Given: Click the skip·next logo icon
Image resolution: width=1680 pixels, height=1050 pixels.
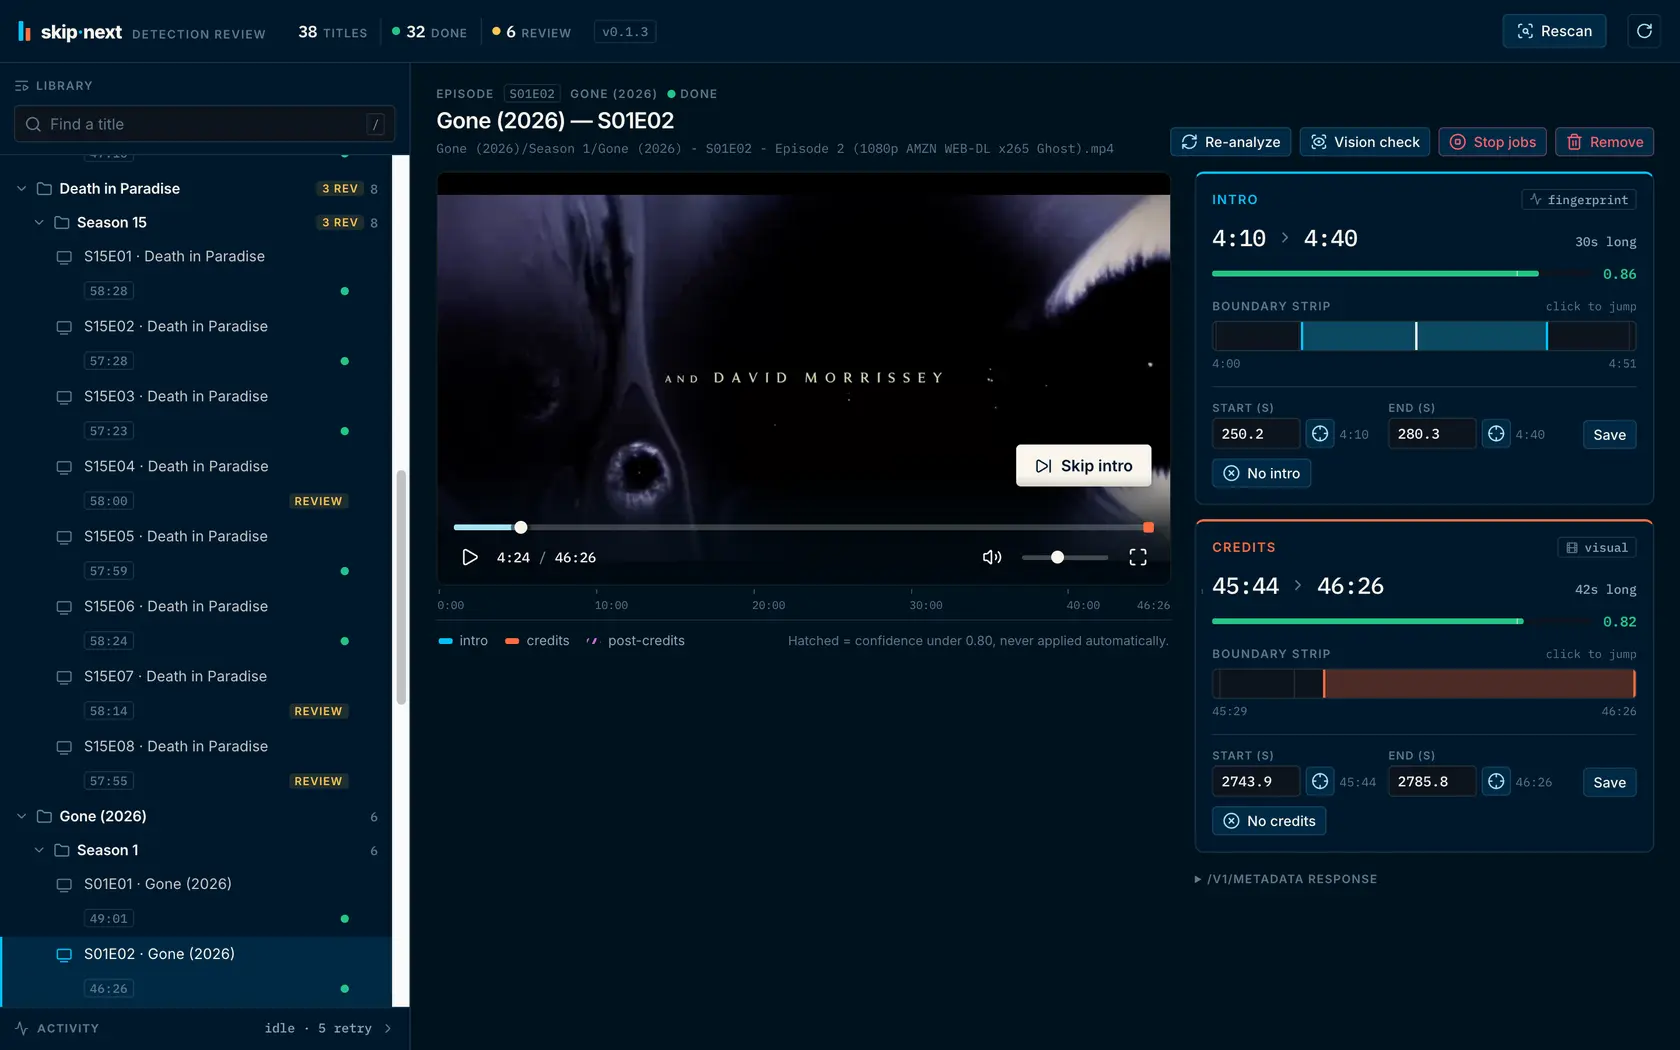Looking at the screenshot, I should pyautogui.click(x=24, y=32).
